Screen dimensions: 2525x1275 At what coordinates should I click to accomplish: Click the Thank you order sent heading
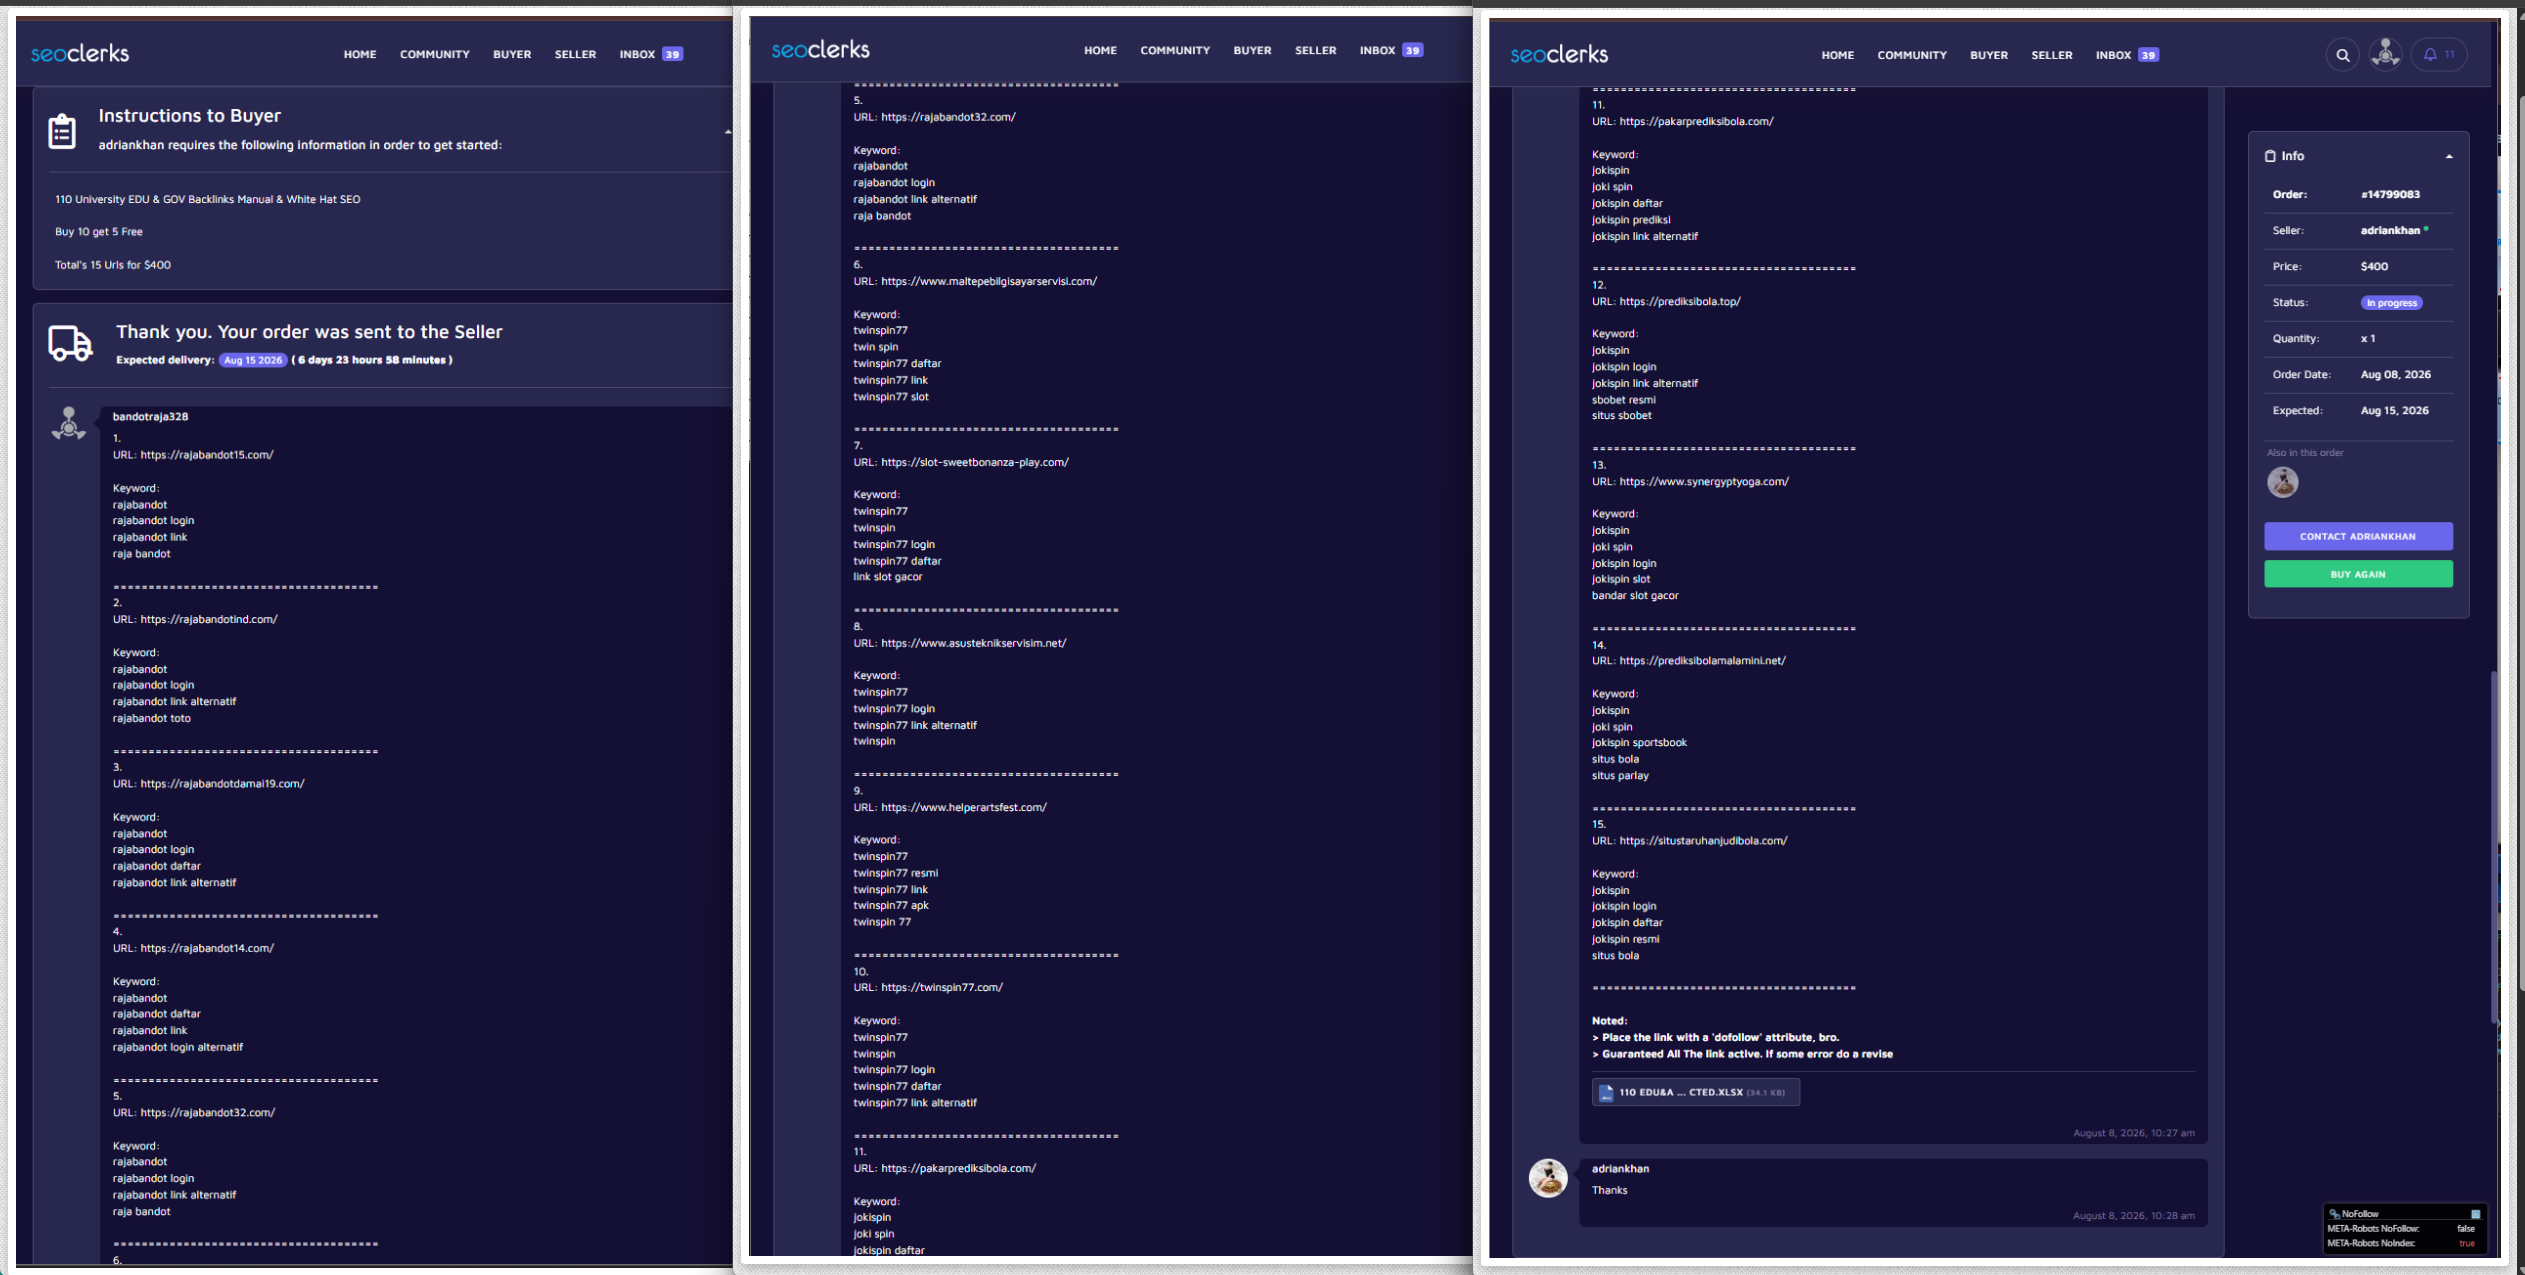(x=309, y=332)
